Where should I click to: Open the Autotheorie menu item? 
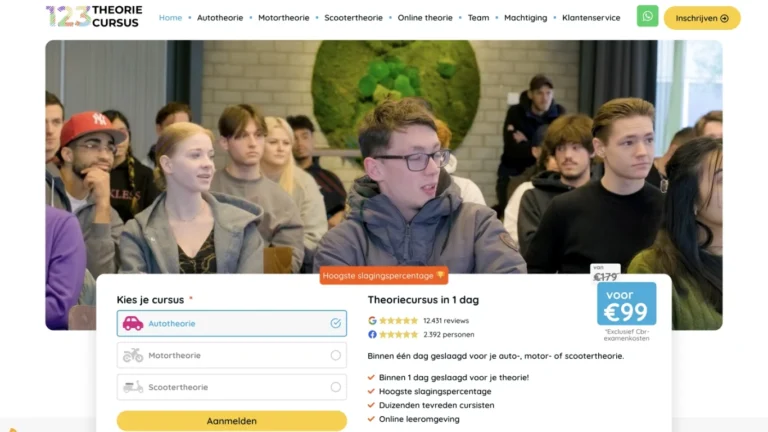220,18
